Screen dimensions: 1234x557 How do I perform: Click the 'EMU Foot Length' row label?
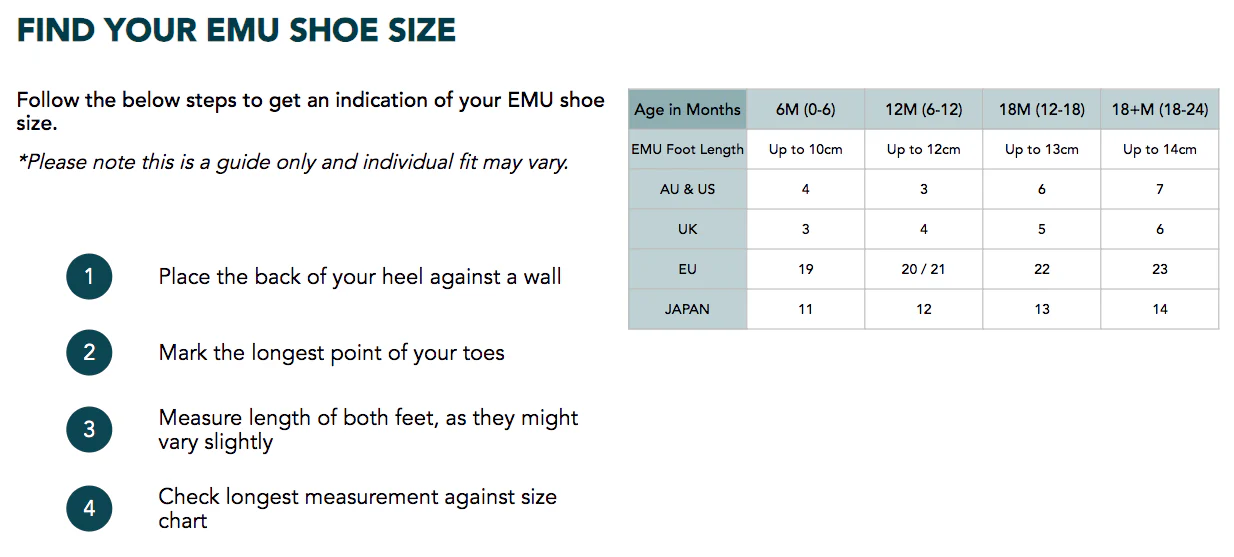click(687, 149)
